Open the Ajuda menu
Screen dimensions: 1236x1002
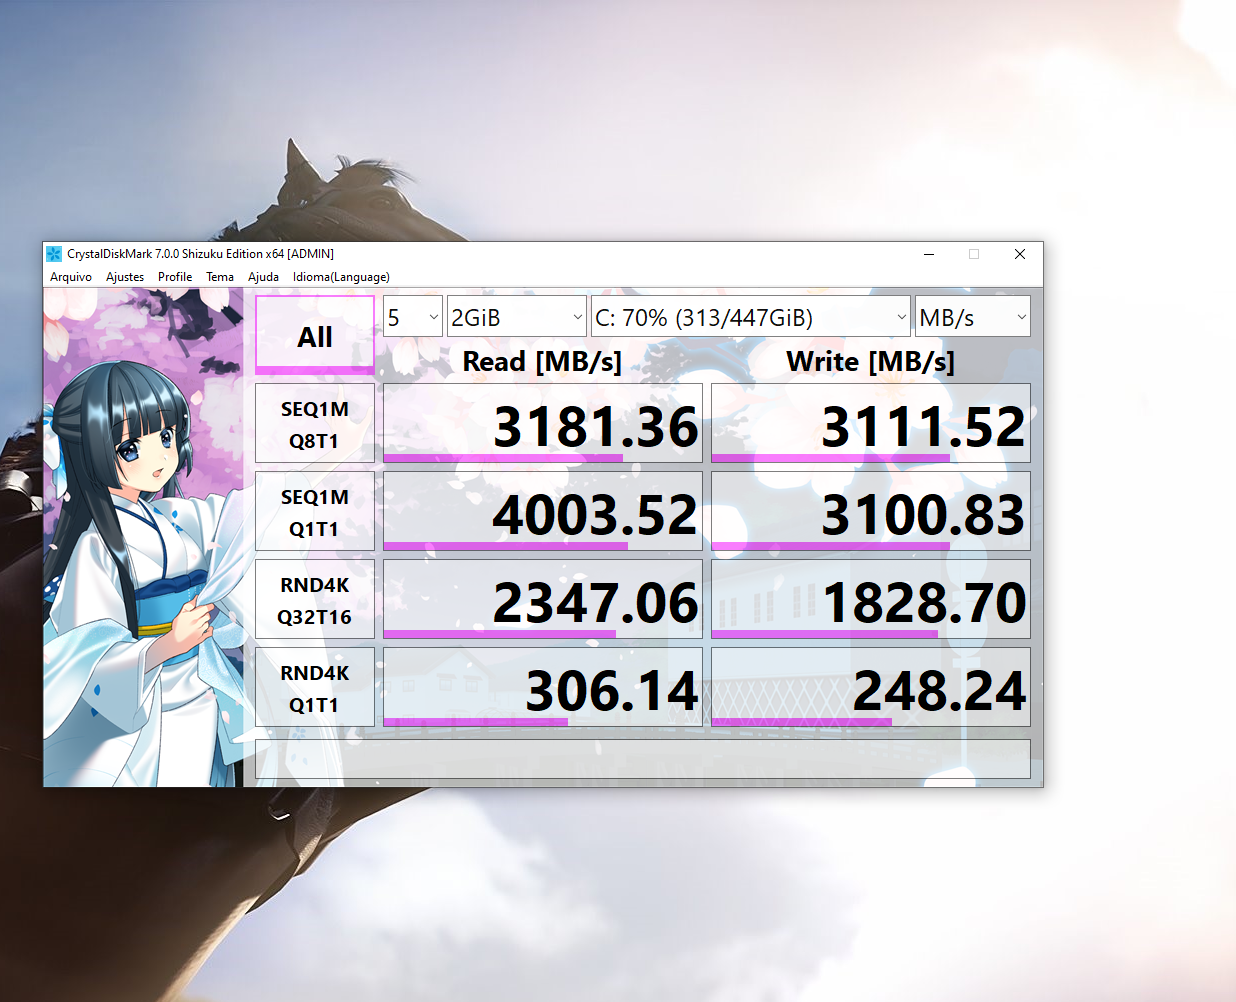[263, 277]
